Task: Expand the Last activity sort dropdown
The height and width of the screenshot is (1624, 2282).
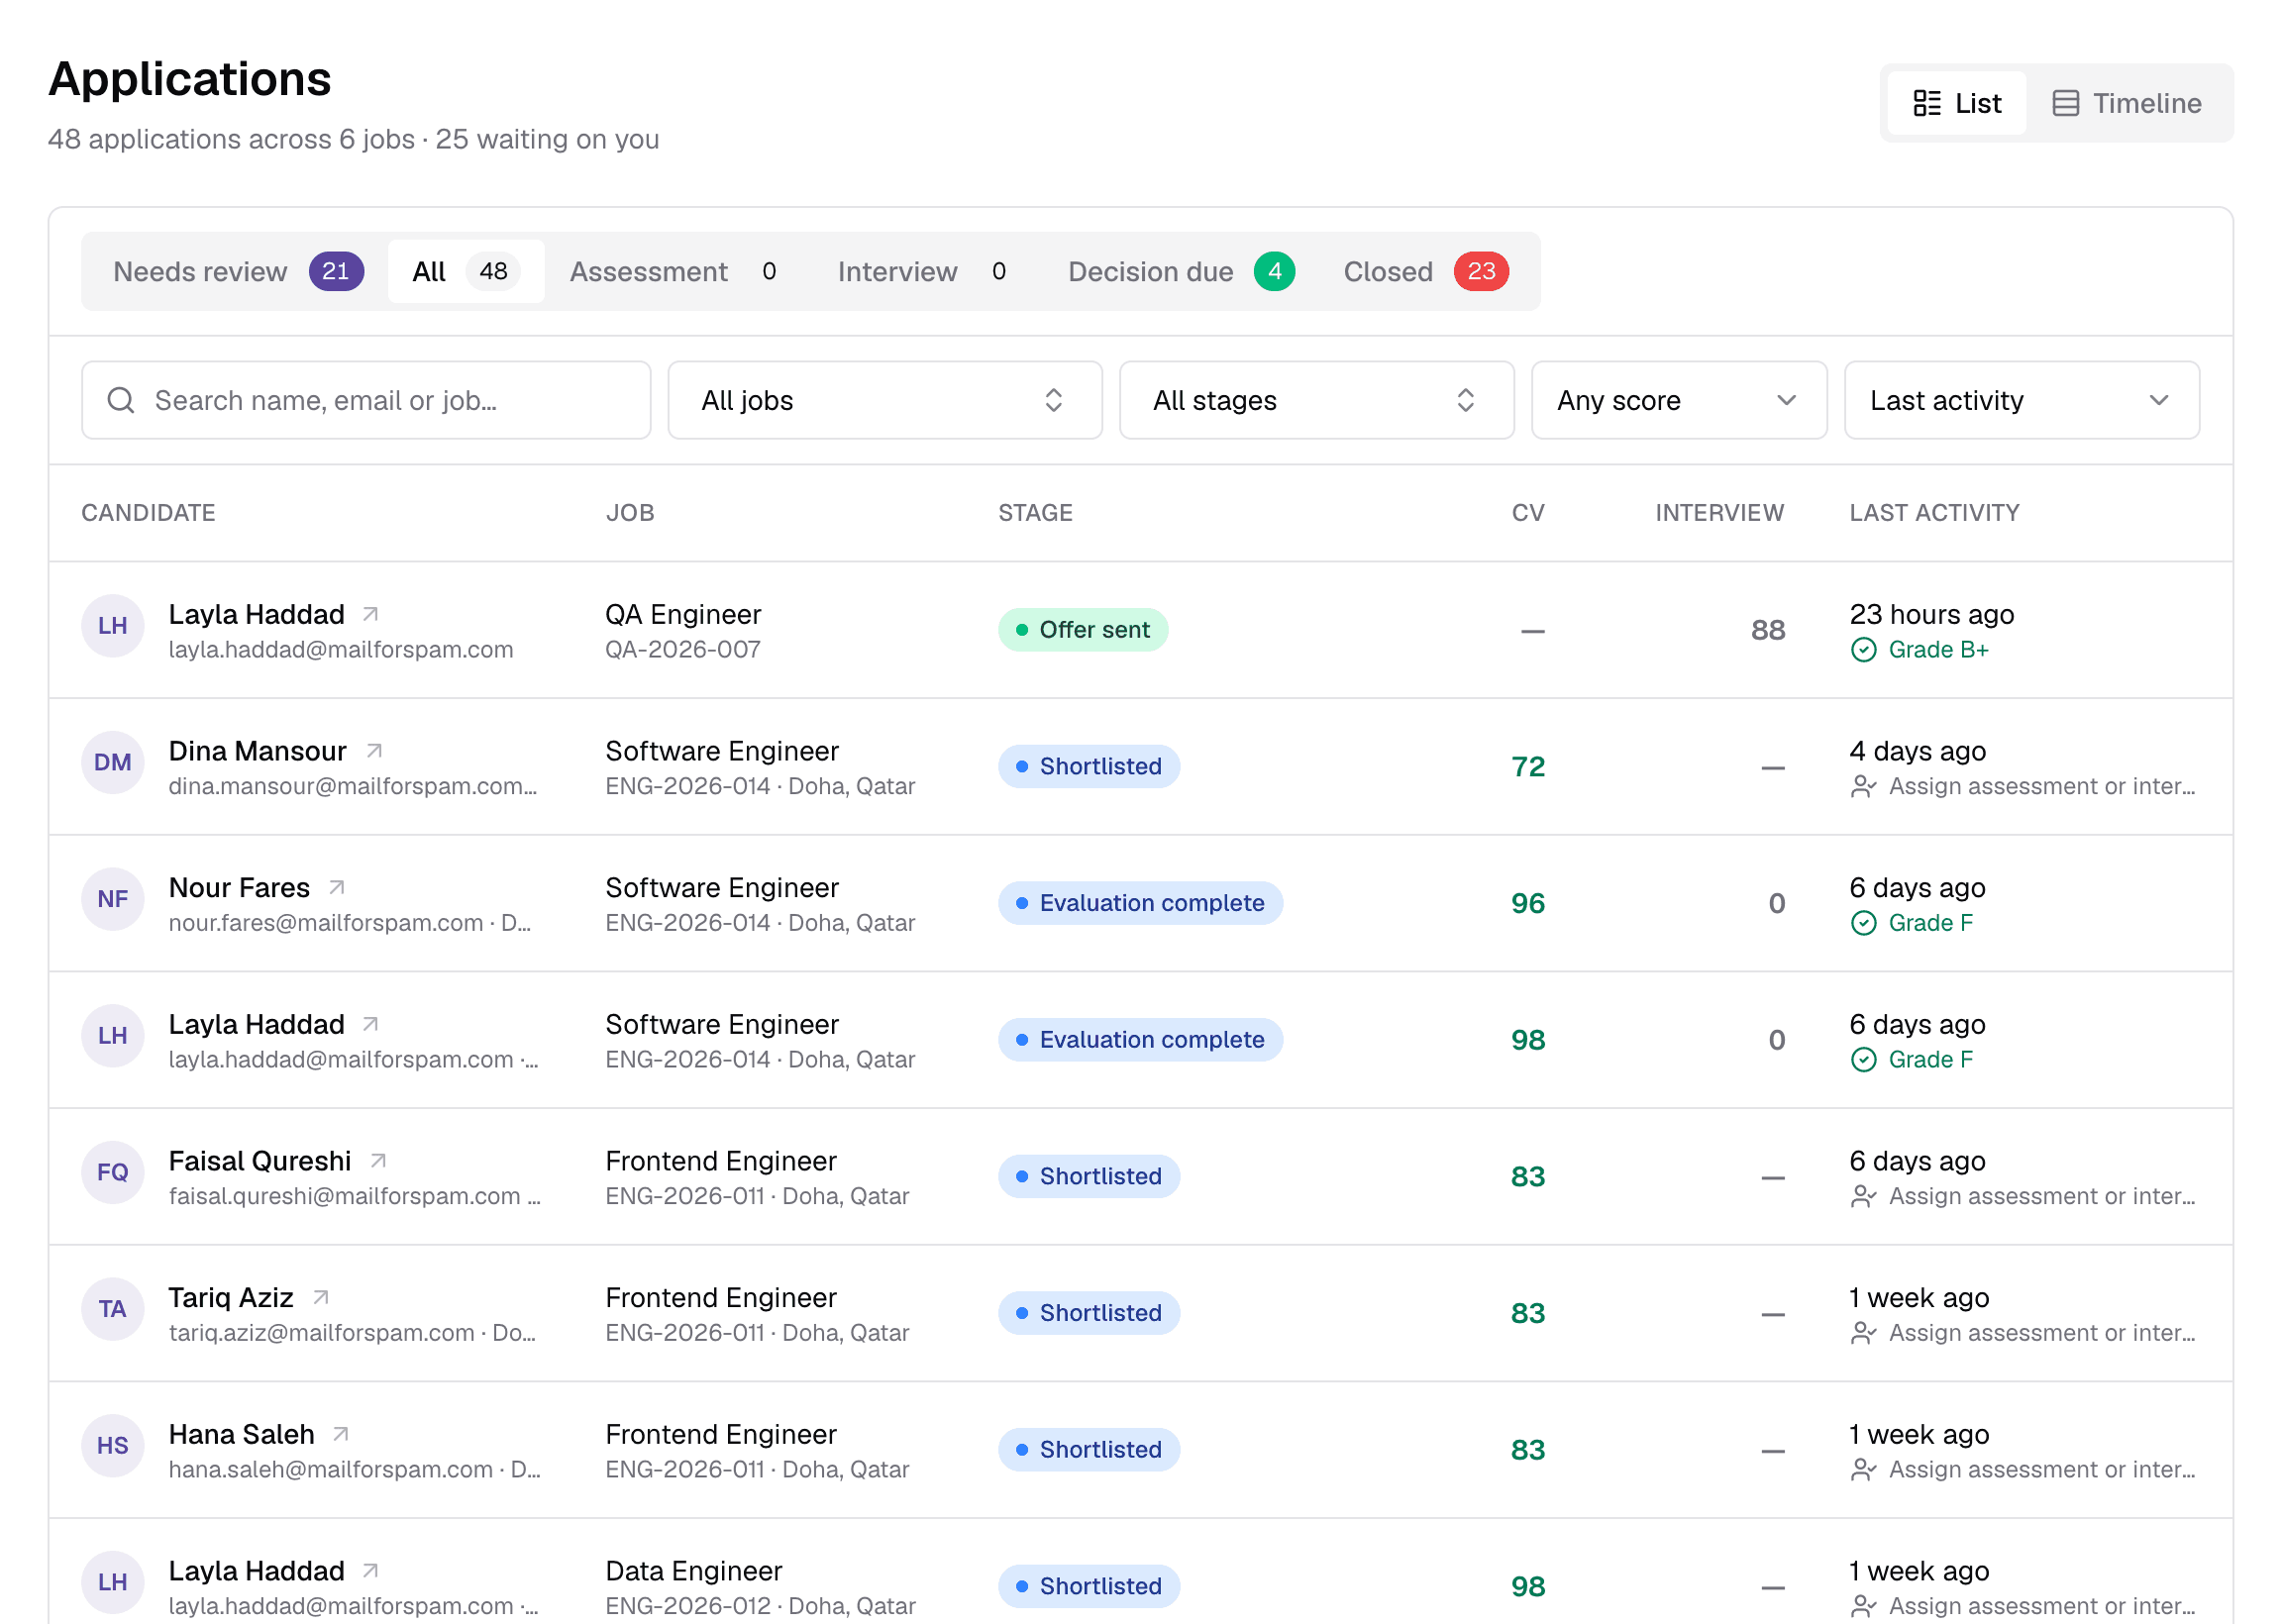Action: coord(2022,401)
